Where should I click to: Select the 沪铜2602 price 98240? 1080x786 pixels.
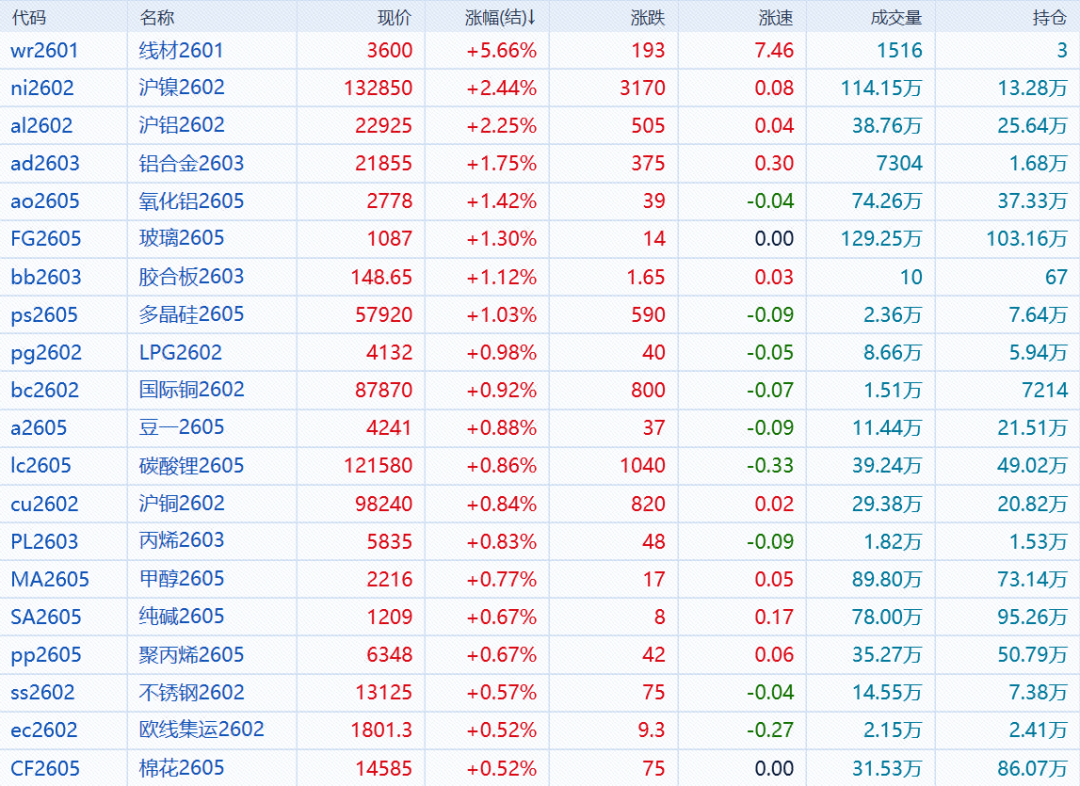pyautogui.click(x=384, y=504)
